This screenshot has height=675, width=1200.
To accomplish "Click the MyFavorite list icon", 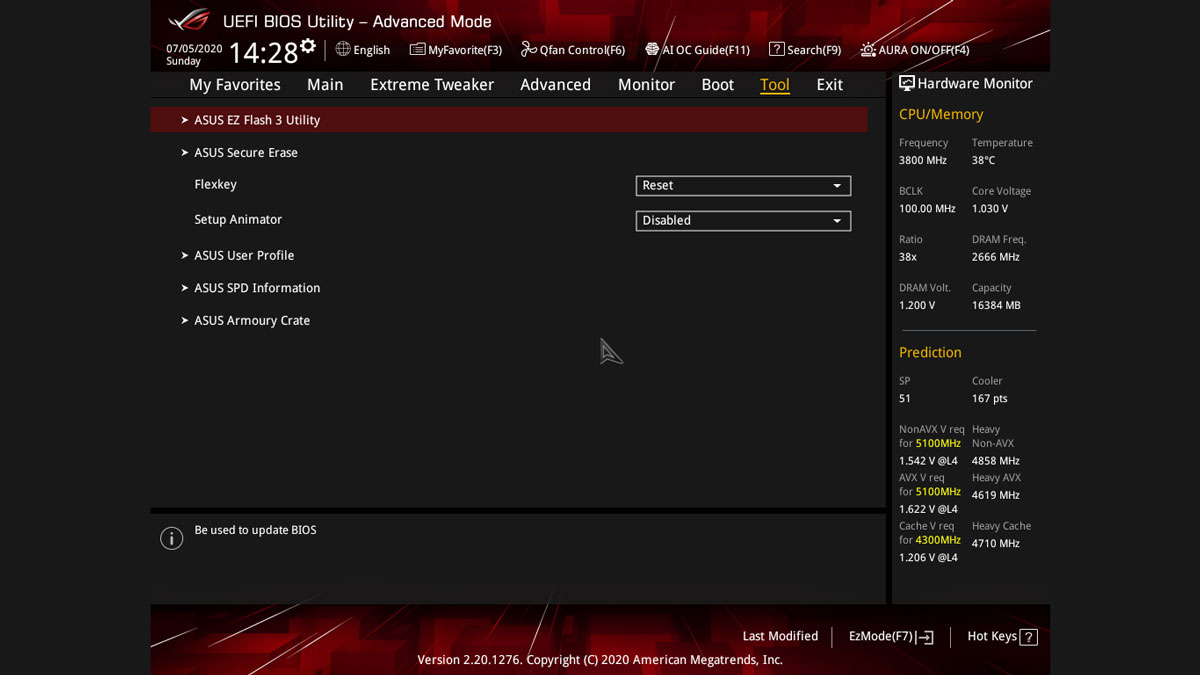I will click(x=417, y=49).
